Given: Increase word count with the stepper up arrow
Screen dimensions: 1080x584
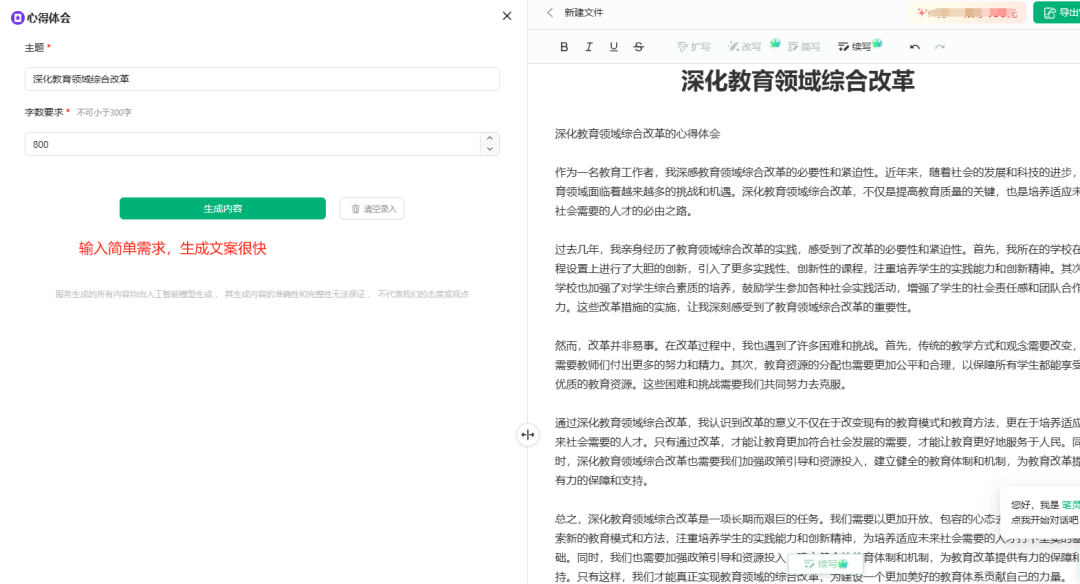Looking at the screenshot, I should coord(489,139).
